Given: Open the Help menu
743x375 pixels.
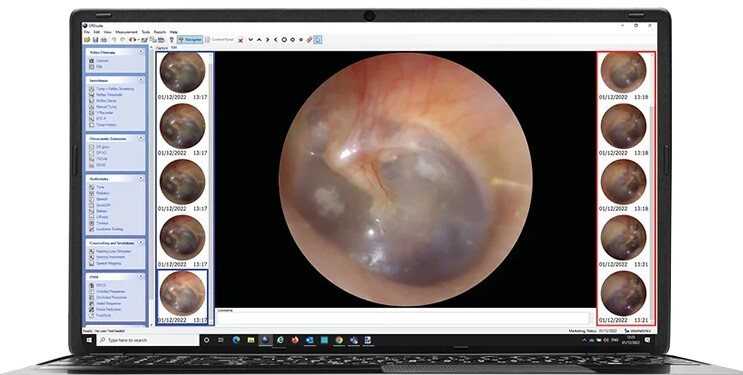Looking at the screenshot, I should (x=174, y=32).
